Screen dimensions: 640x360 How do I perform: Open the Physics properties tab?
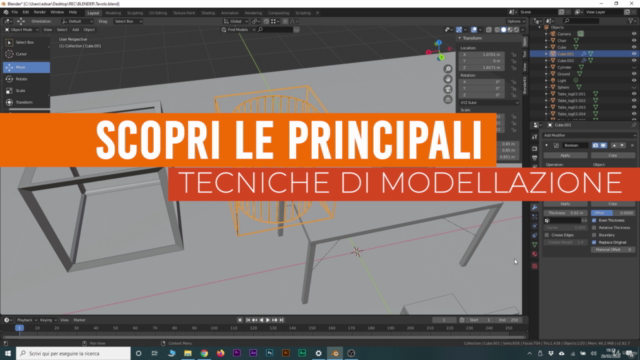click(535, 226)
